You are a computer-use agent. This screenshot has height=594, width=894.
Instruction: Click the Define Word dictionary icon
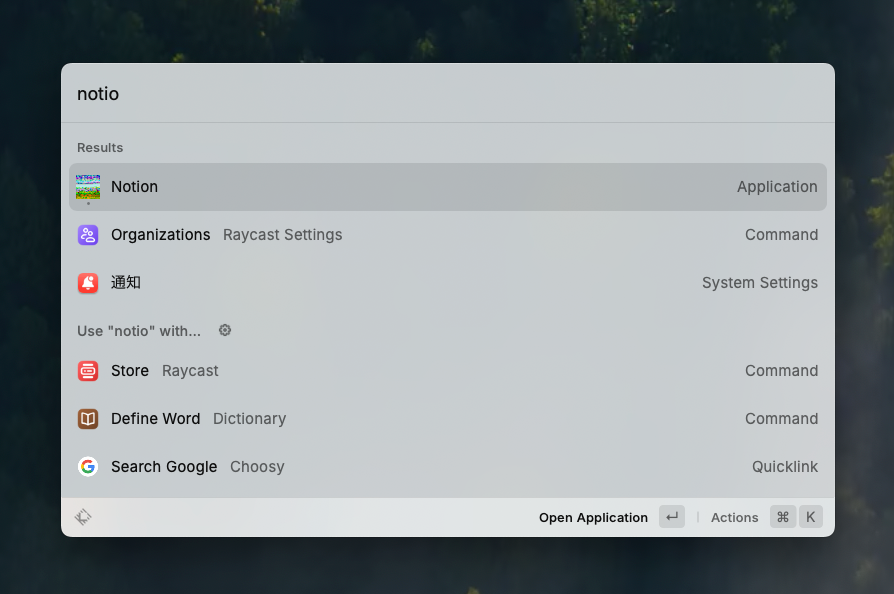[88, 418]
